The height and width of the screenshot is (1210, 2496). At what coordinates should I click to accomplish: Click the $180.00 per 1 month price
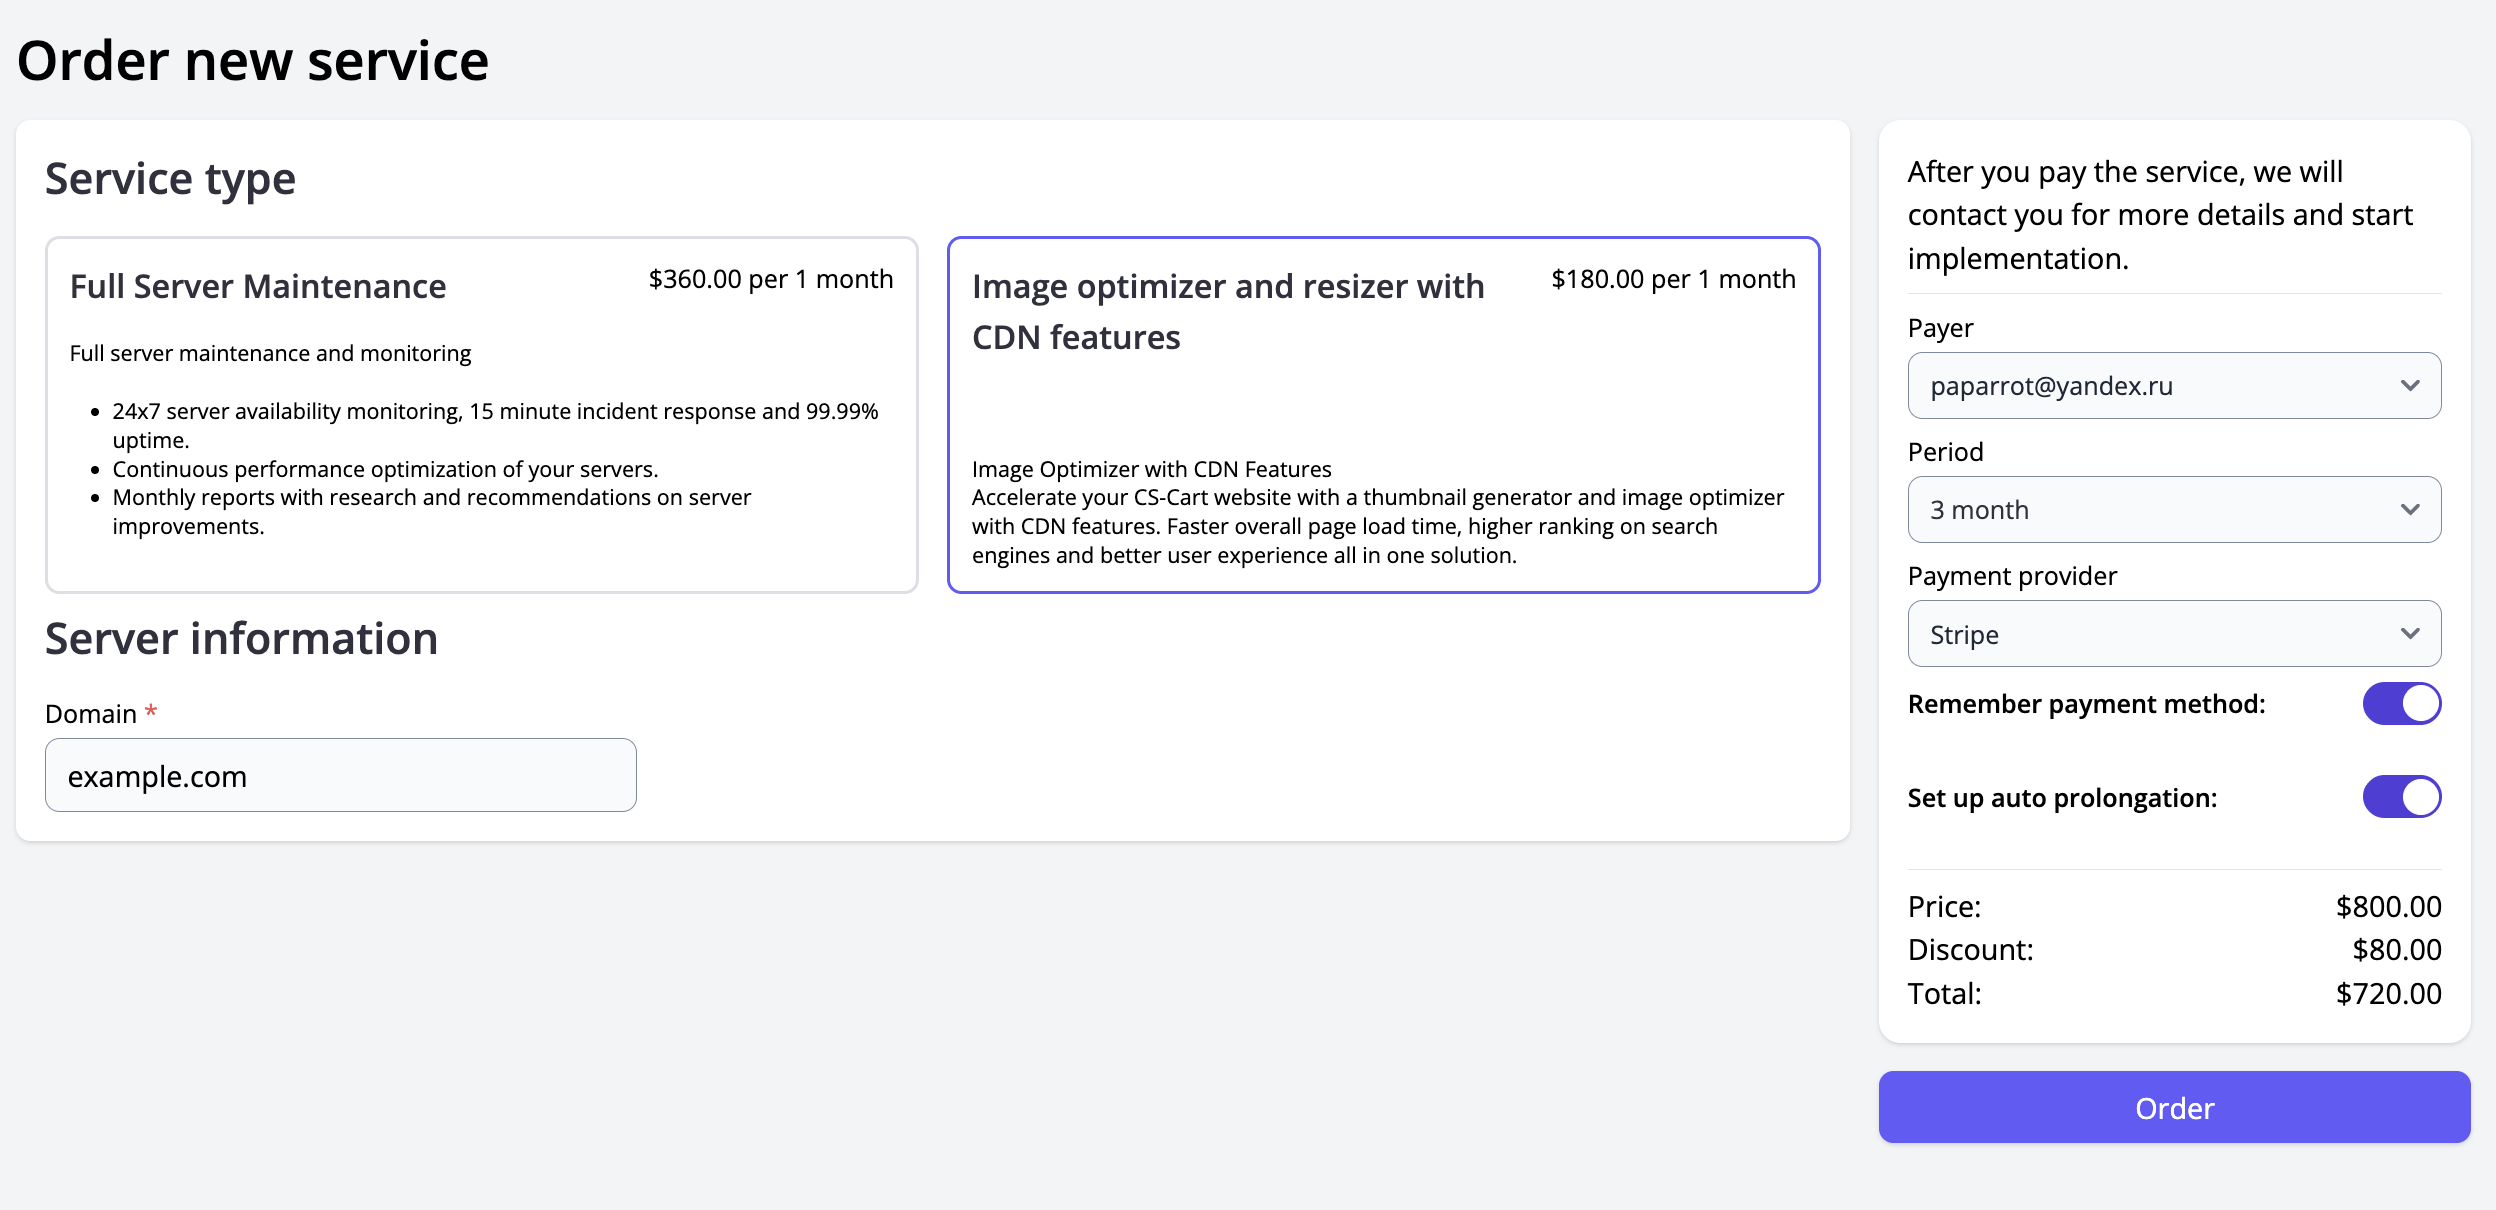point(1673,279)
